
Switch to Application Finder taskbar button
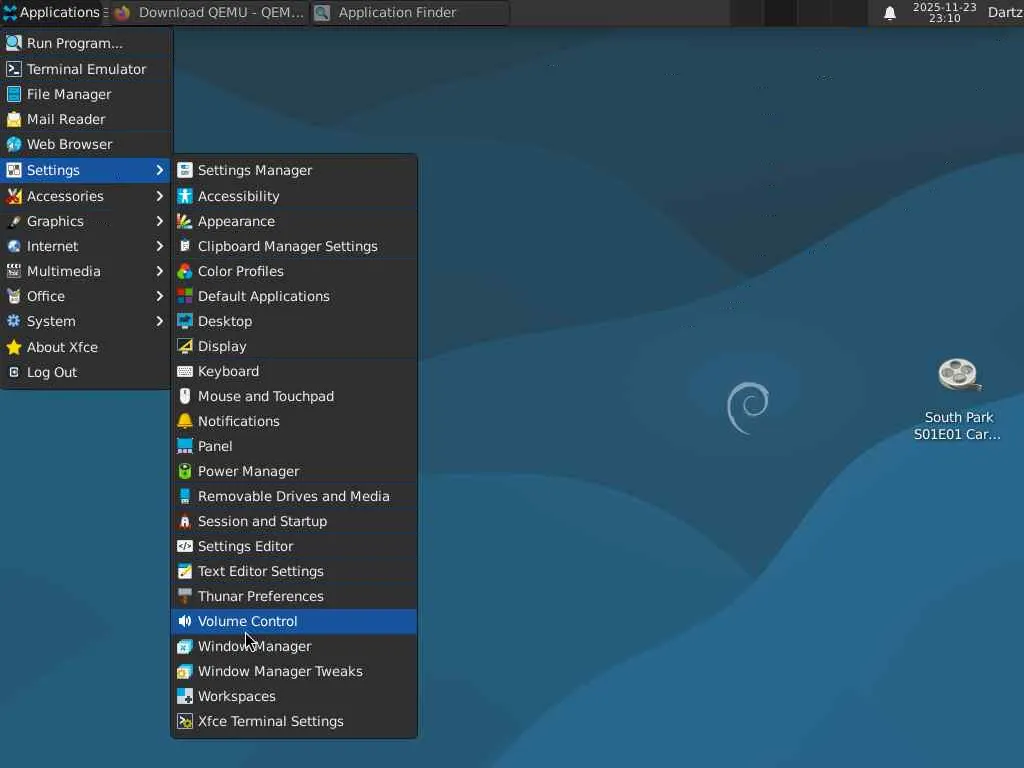click(409, 12)
